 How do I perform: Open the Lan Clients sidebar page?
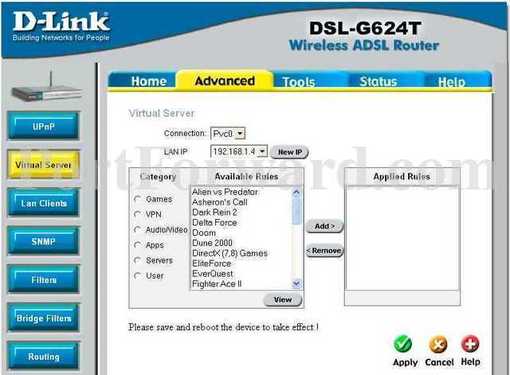point(44,203)
